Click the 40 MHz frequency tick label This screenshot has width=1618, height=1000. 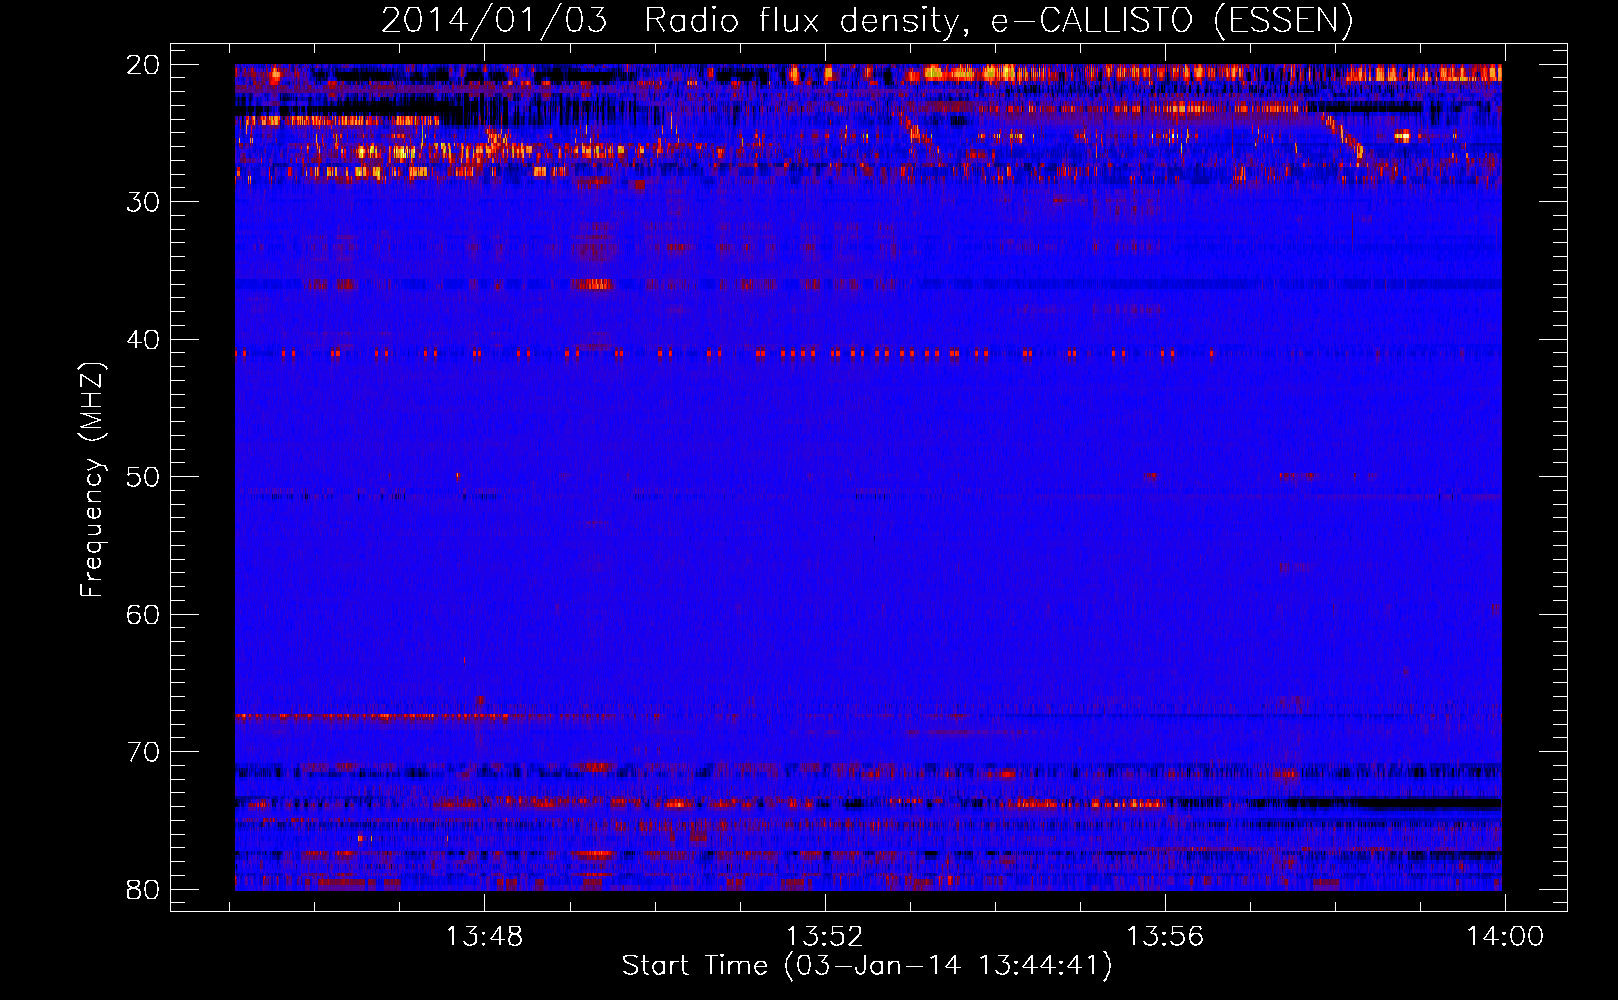coord(143,340)
